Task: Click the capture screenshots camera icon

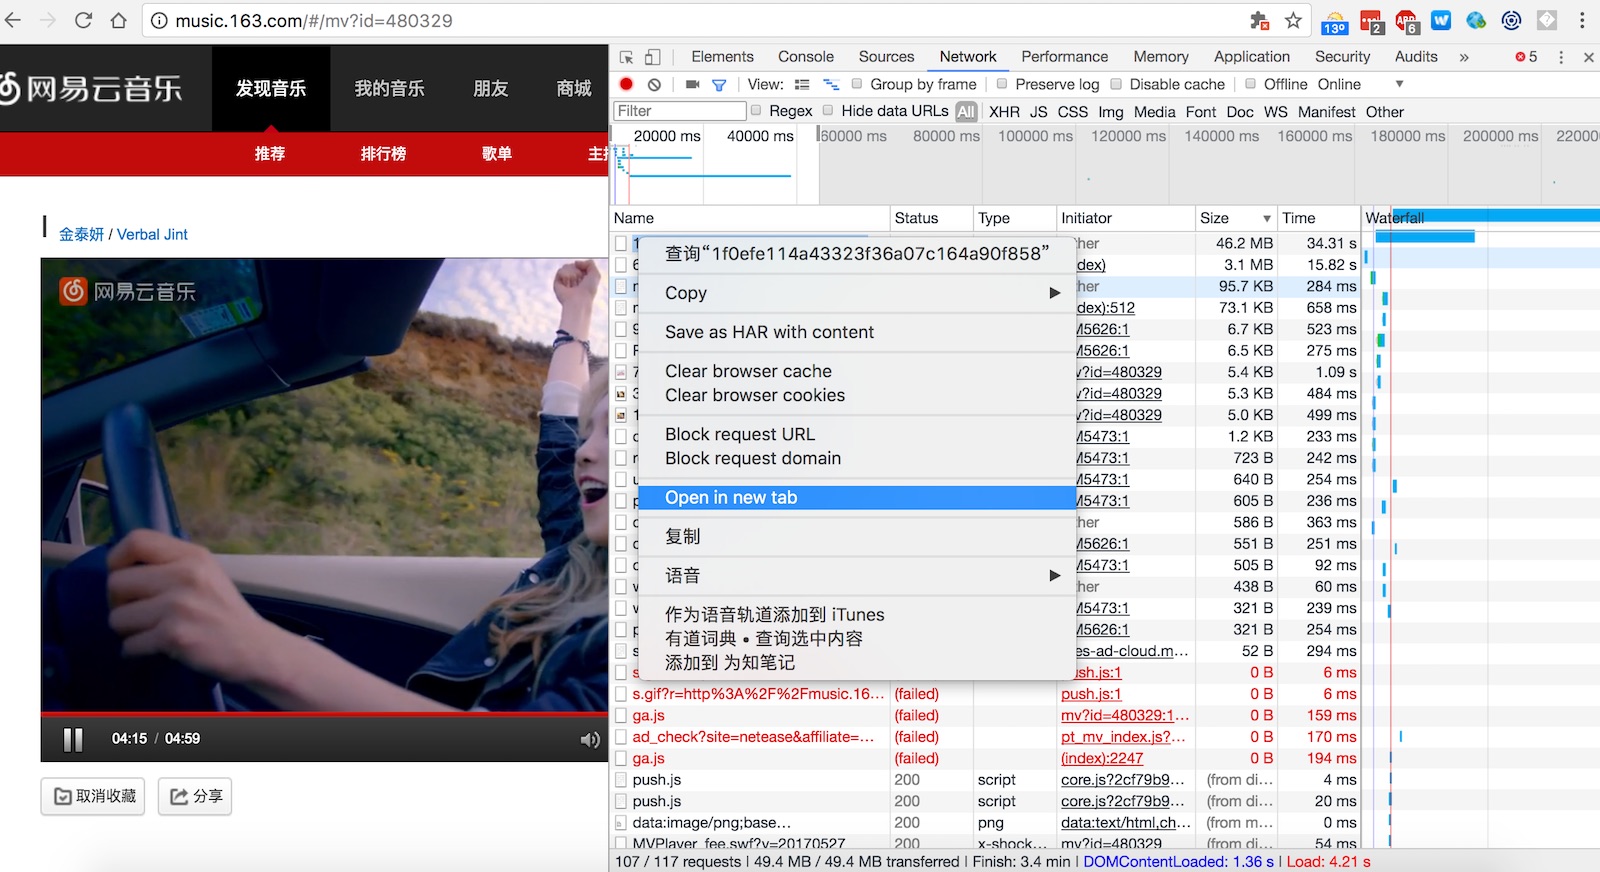Action: (x=692, y=85)
